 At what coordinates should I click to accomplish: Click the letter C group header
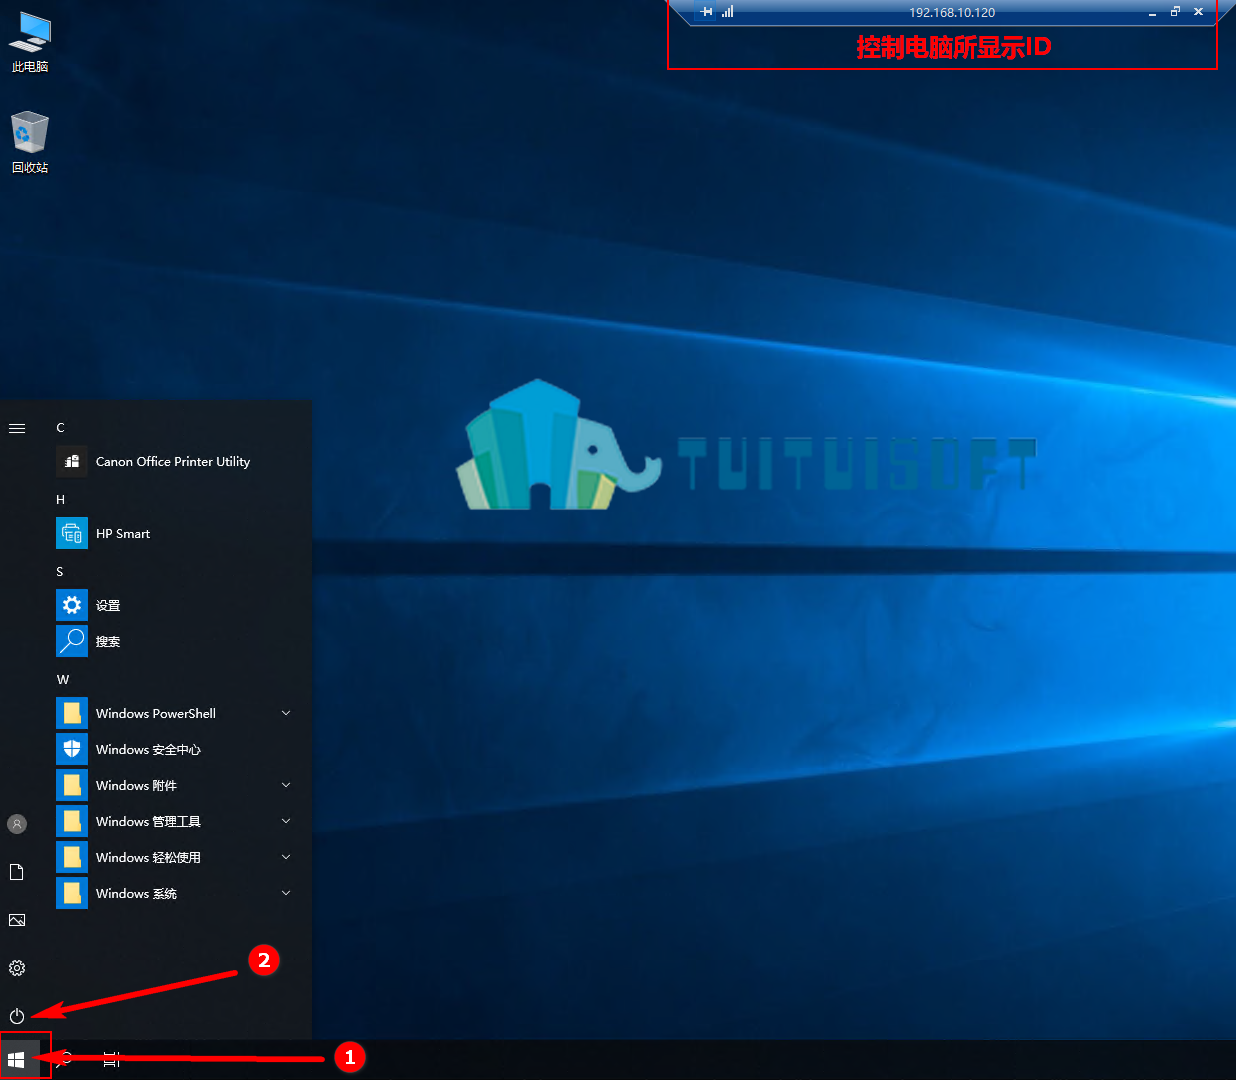coord(60,428)
